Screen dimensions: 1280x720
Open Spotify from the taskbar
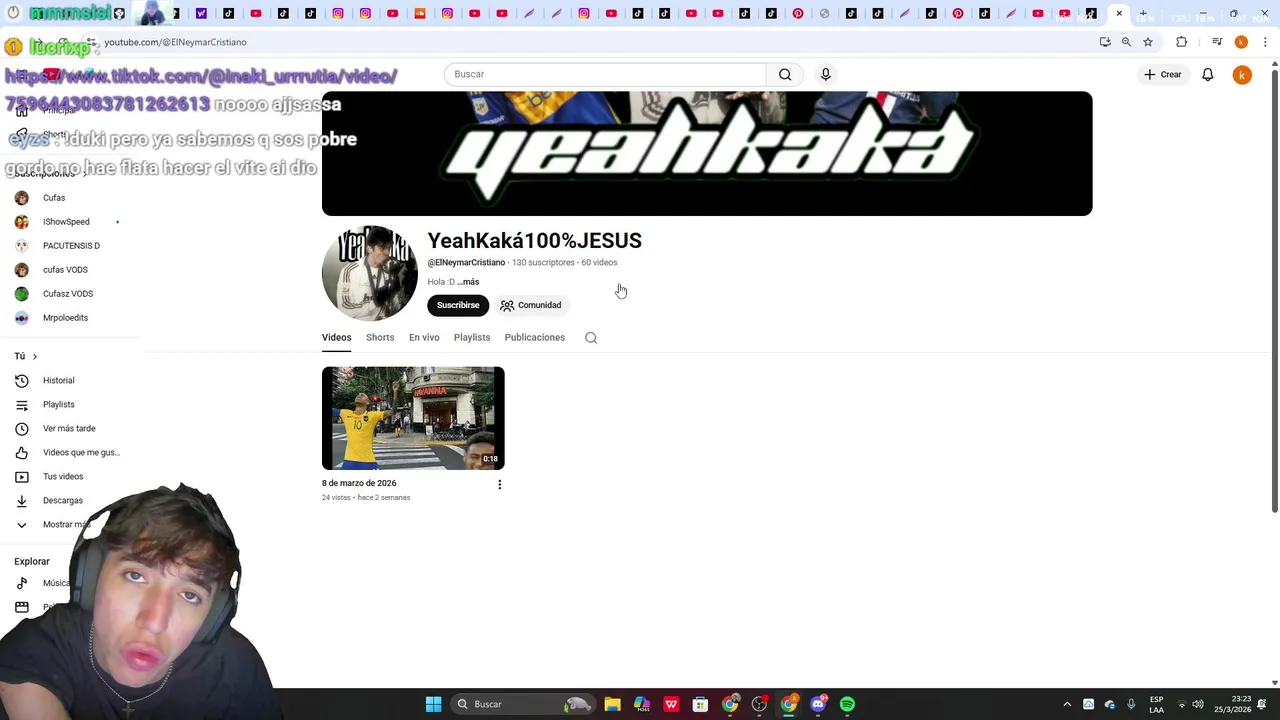(x=847, y=704)
